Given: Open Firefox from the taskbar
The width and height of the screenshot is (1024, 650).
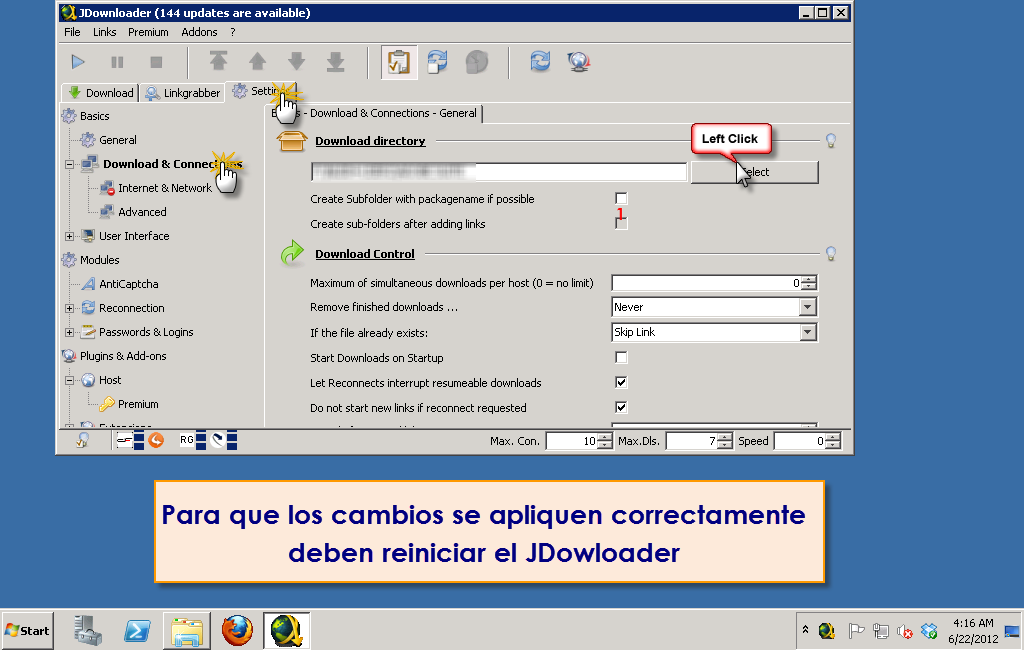Looking at the screenshot, I should [x=237, y=631].
